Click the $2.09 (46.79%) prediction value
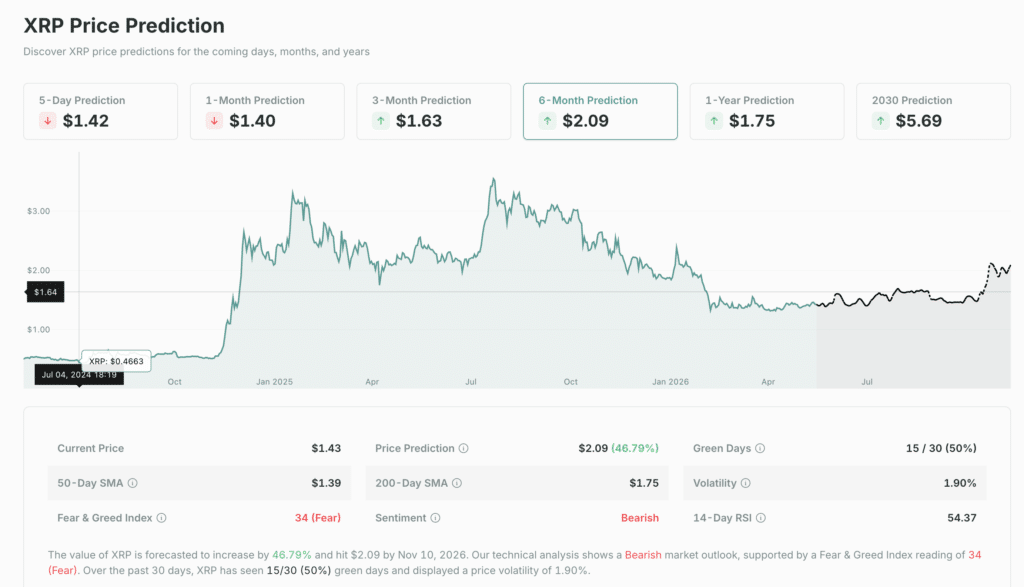 (618, 448)
